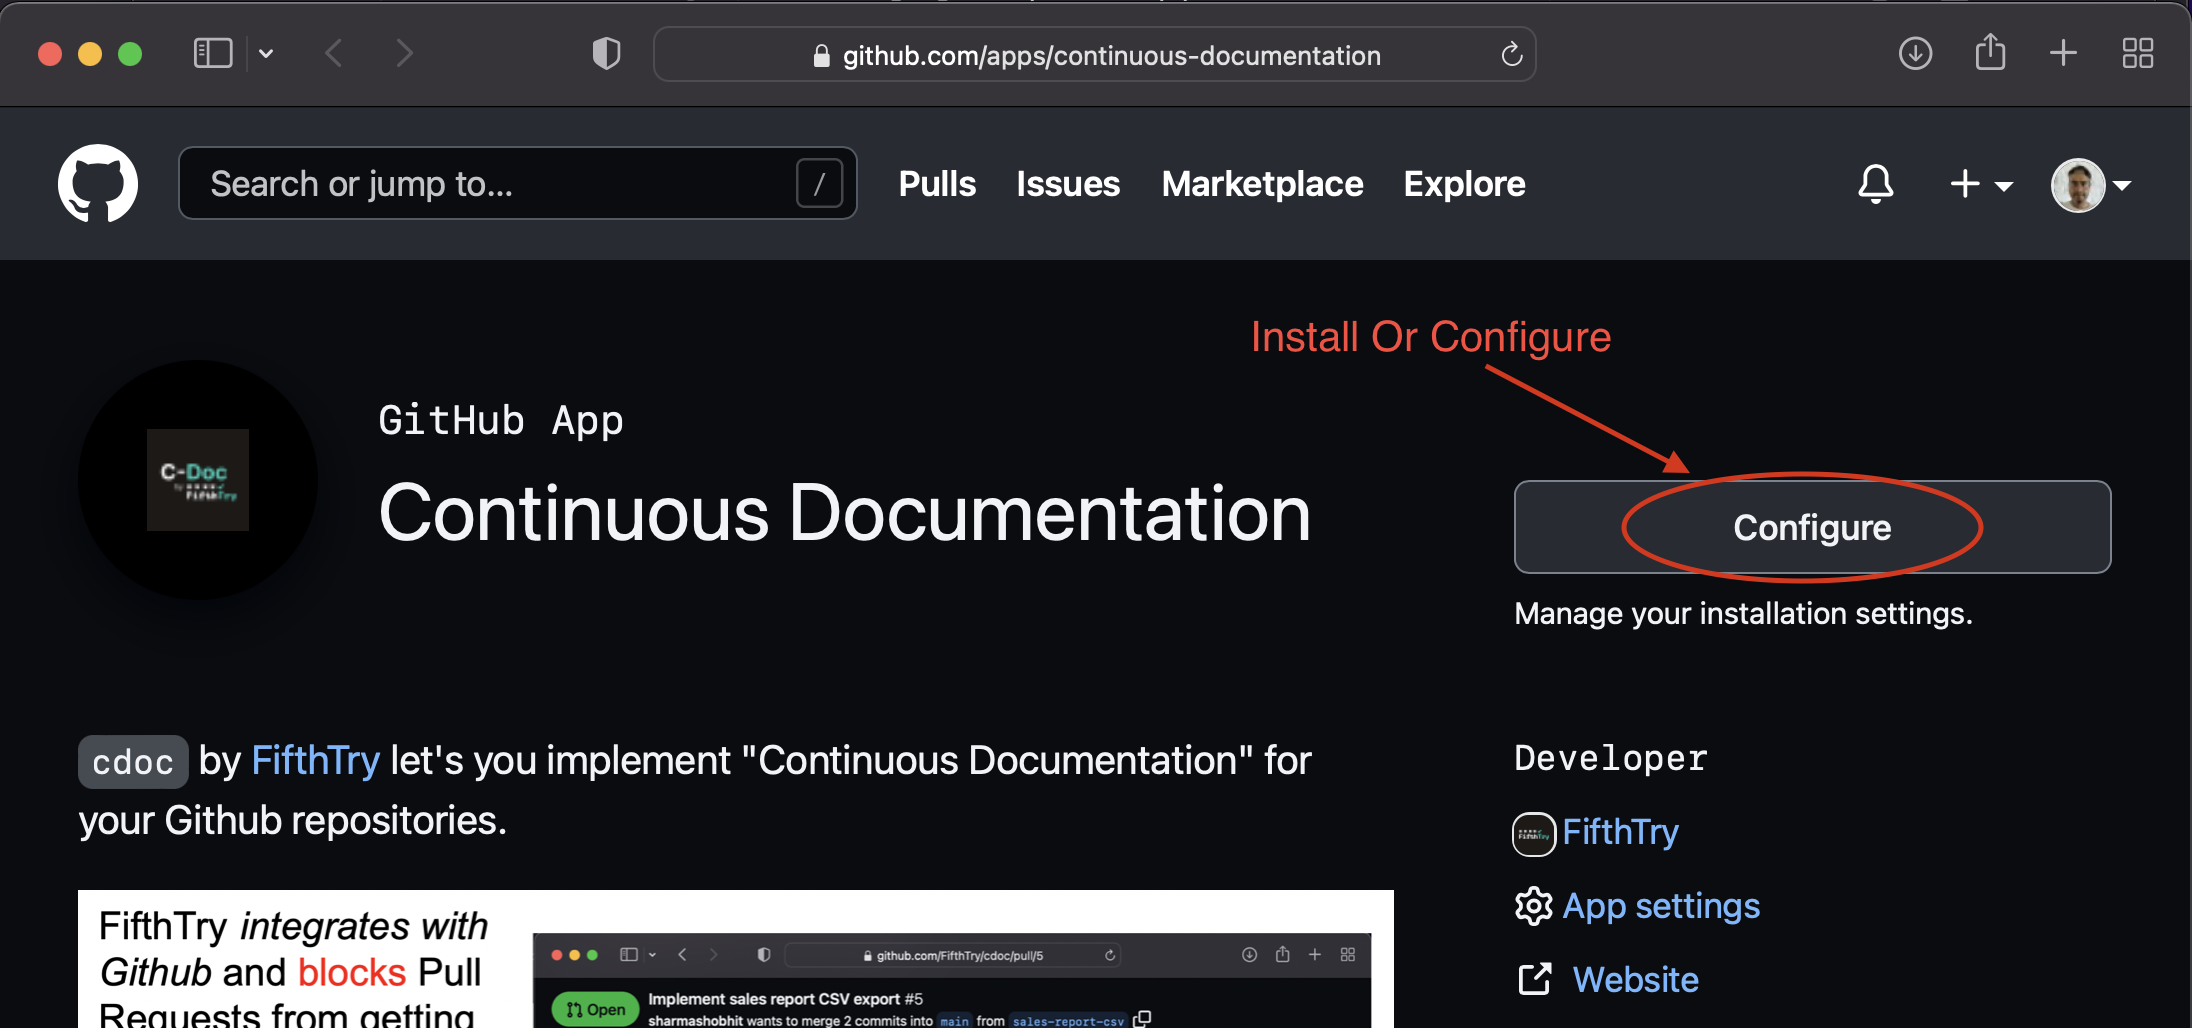Go forward with Safari forward arrow
Image resolution: width=2192 pixels, height=1028 pixels.
click(x=404, y=53)
